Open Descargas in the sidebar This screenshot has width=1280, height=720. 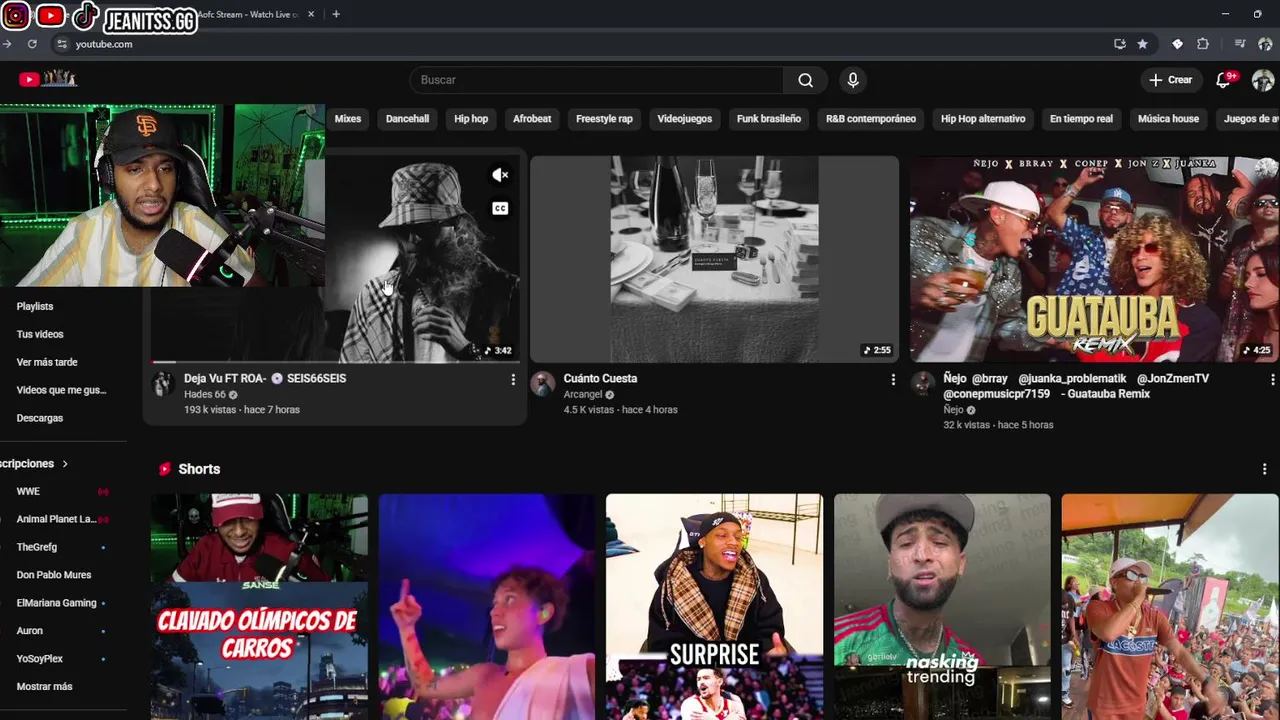click(40, 419)
